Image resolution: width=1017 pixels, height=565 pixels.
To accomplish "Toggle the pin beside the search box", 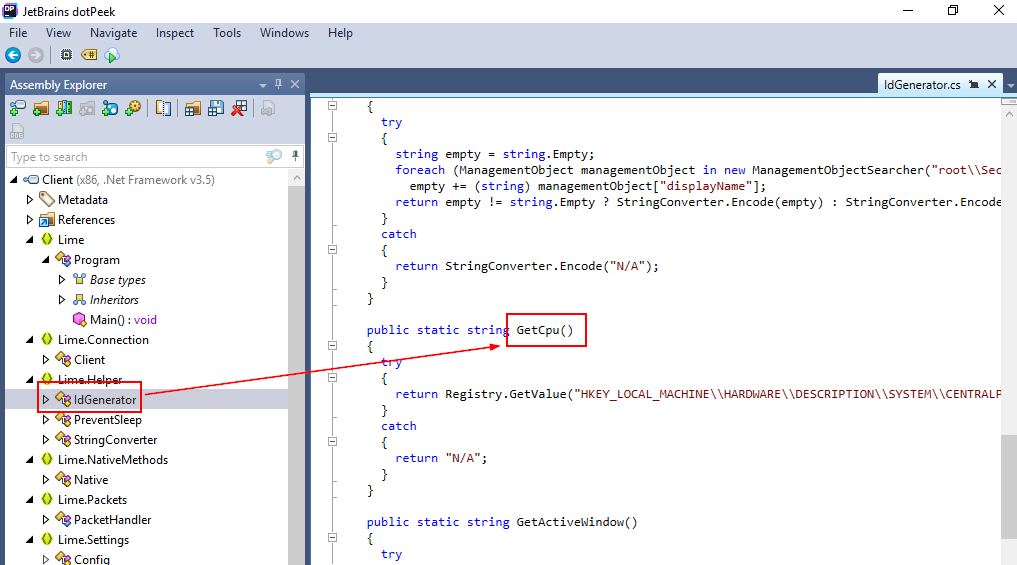I will [x=295, y=157].
